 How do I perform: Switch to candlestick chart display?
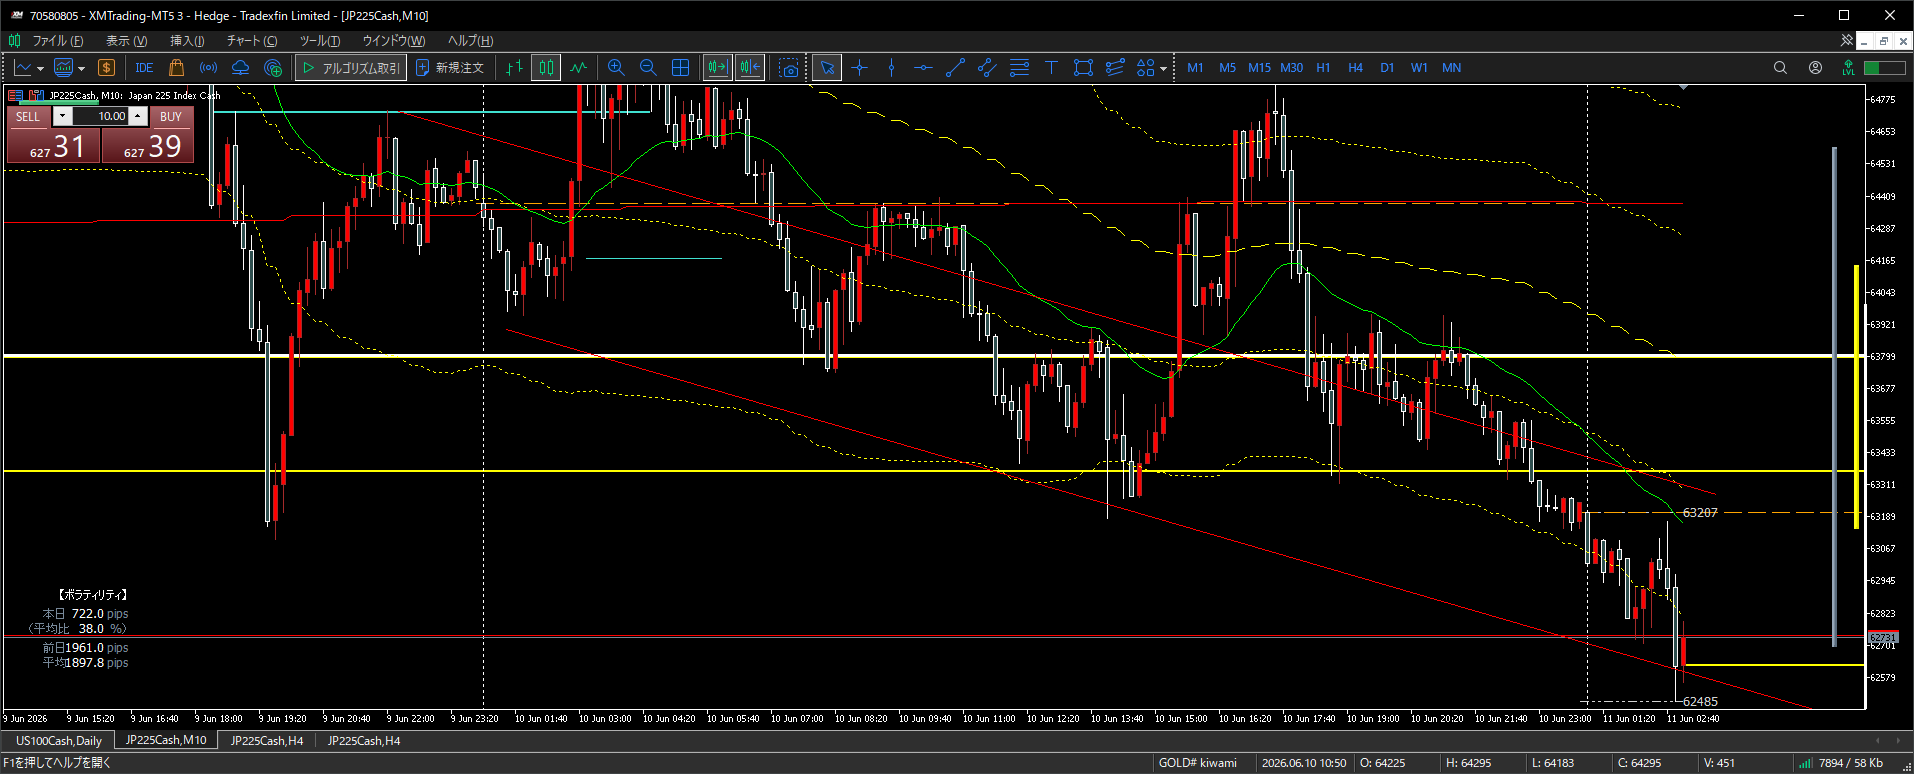[x=546, y=68]
